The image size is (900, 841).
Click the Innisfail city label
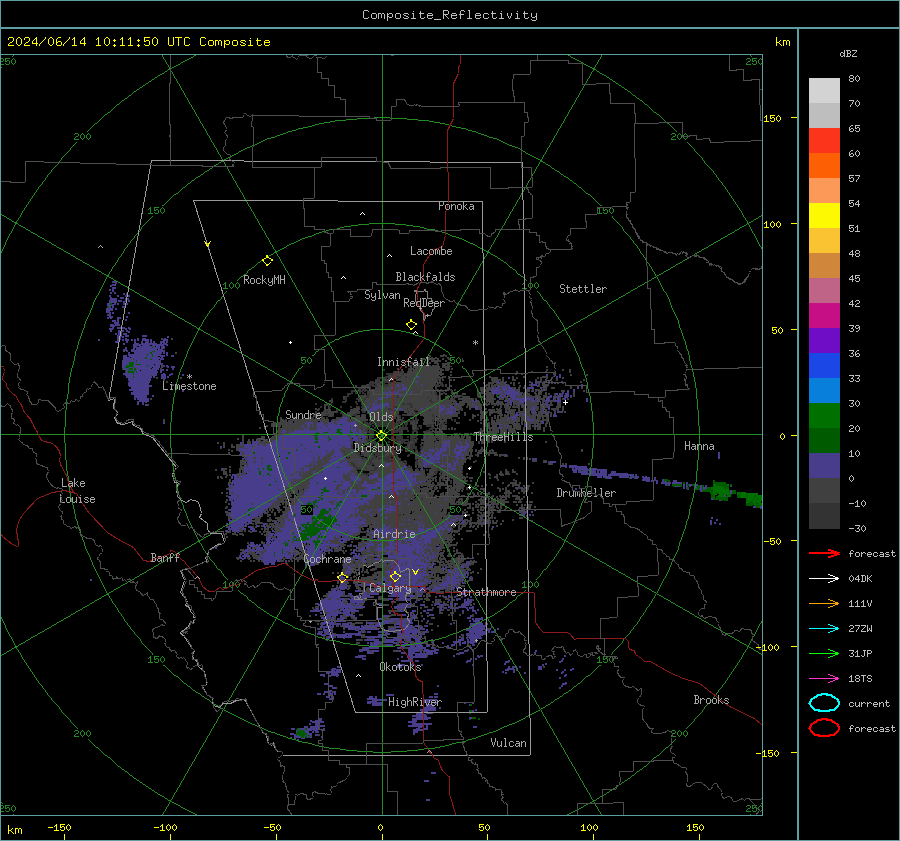tap(404, 362)
